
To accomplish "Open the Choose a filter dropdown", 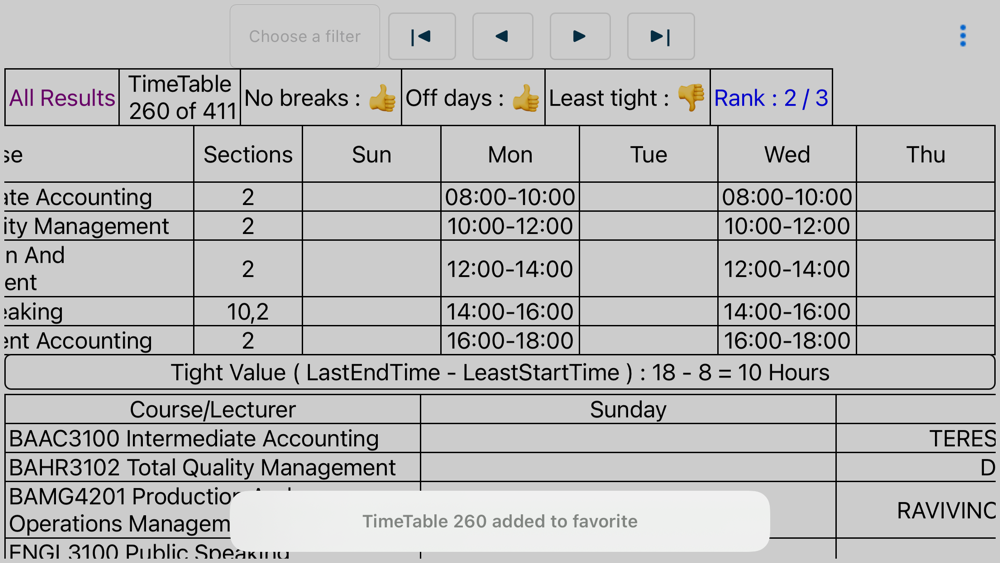I will [x=305, y=36].
